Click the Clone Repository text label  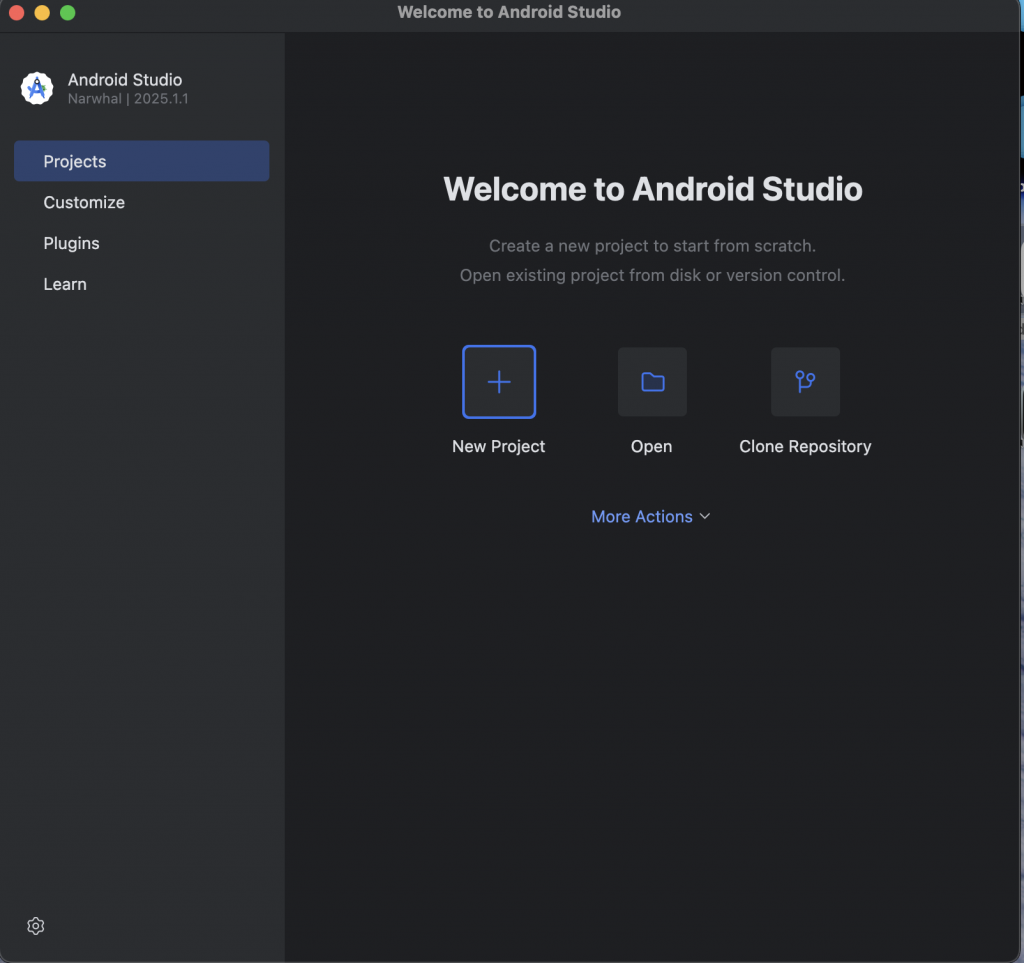tap(805, 446)
